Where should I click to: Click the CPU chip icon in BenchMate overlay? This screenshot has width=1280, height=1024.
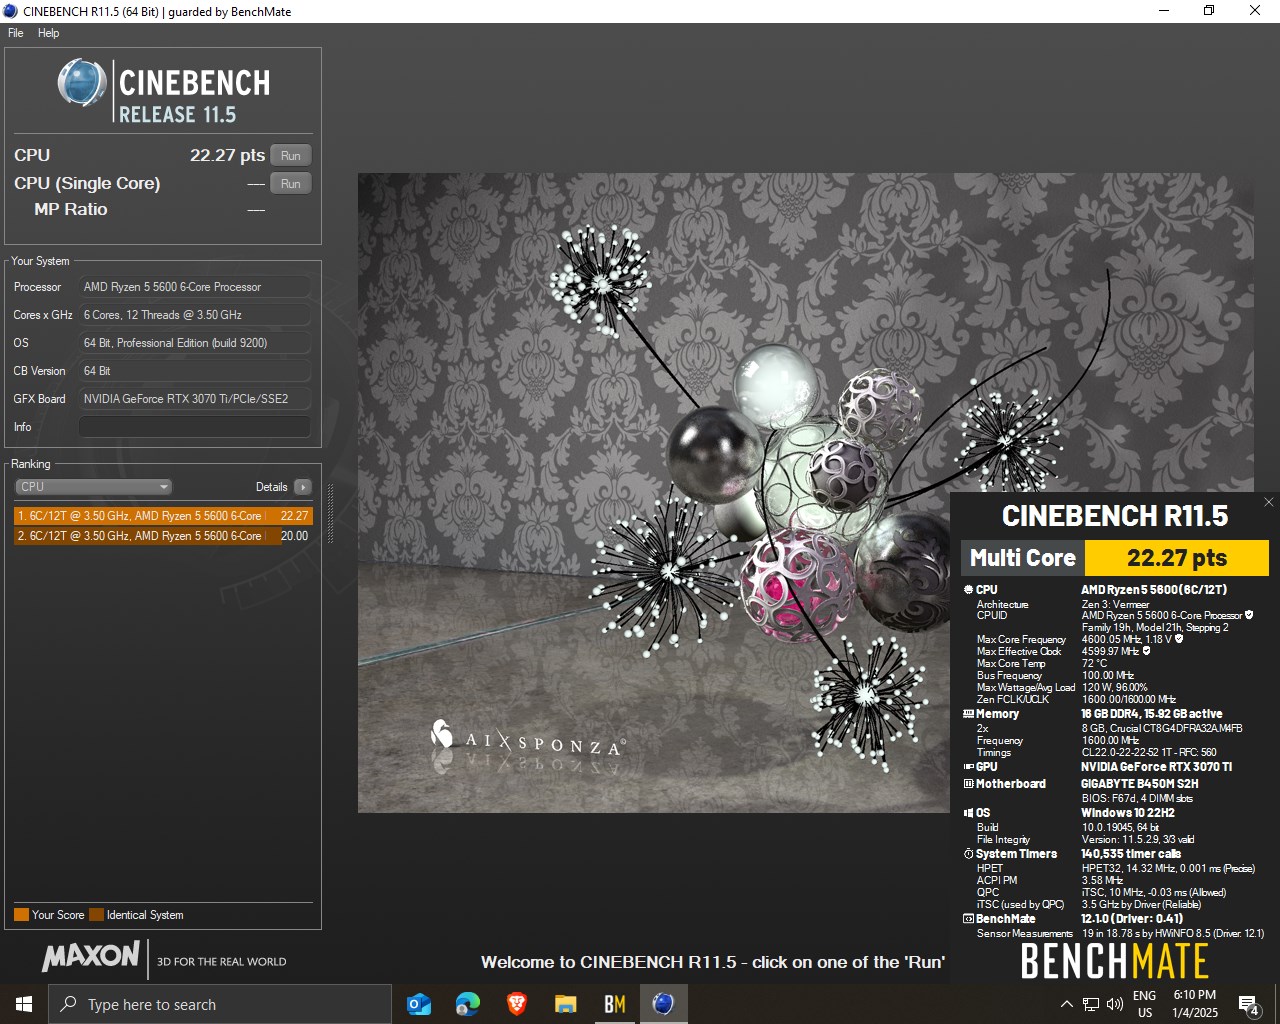click(x=968, y=590)
